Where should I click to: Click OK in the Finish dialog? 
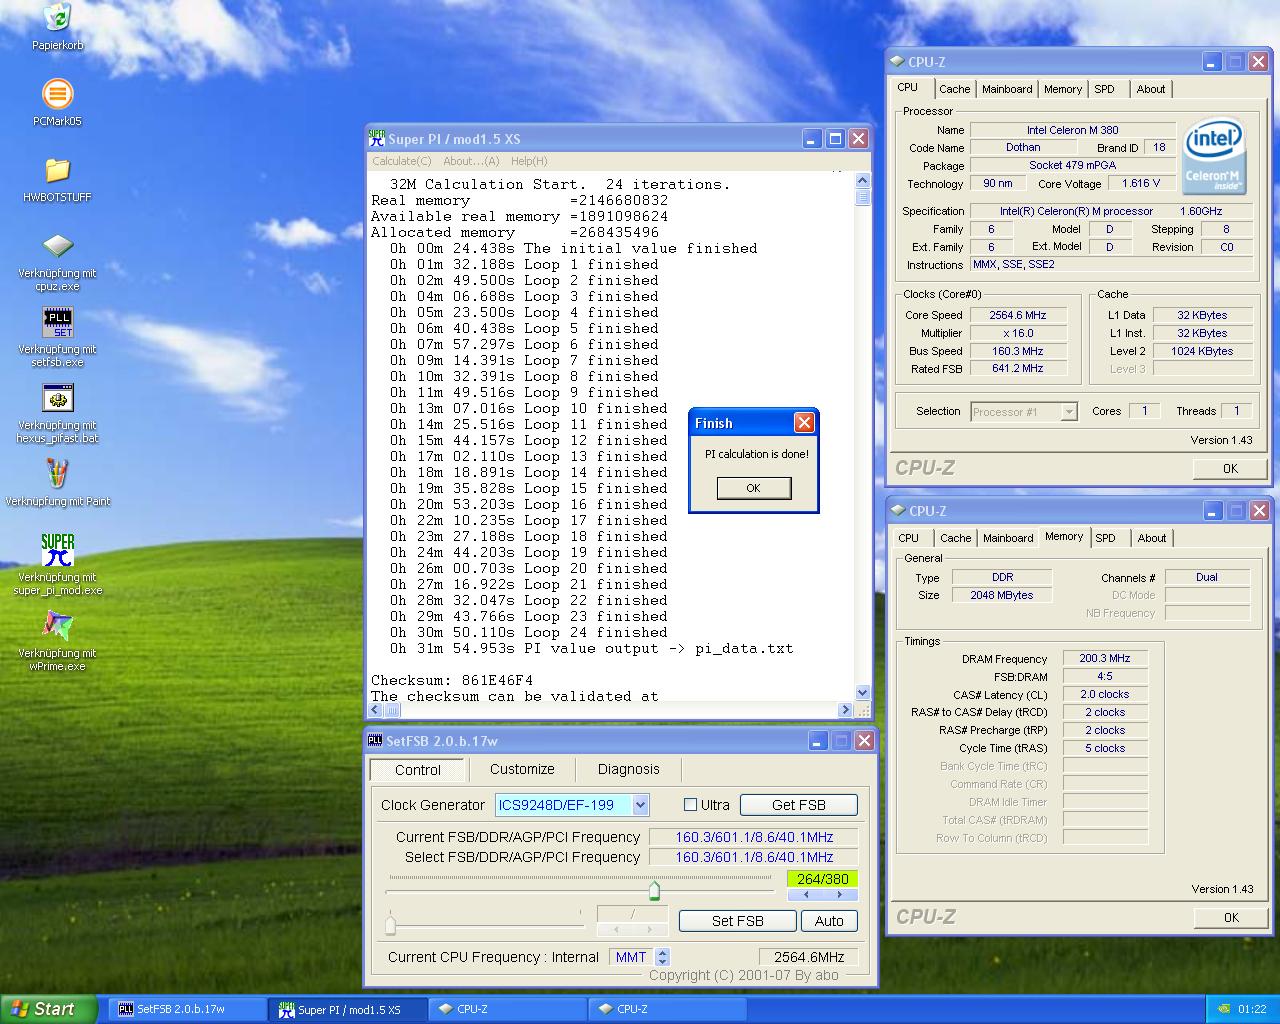[753, 488]
